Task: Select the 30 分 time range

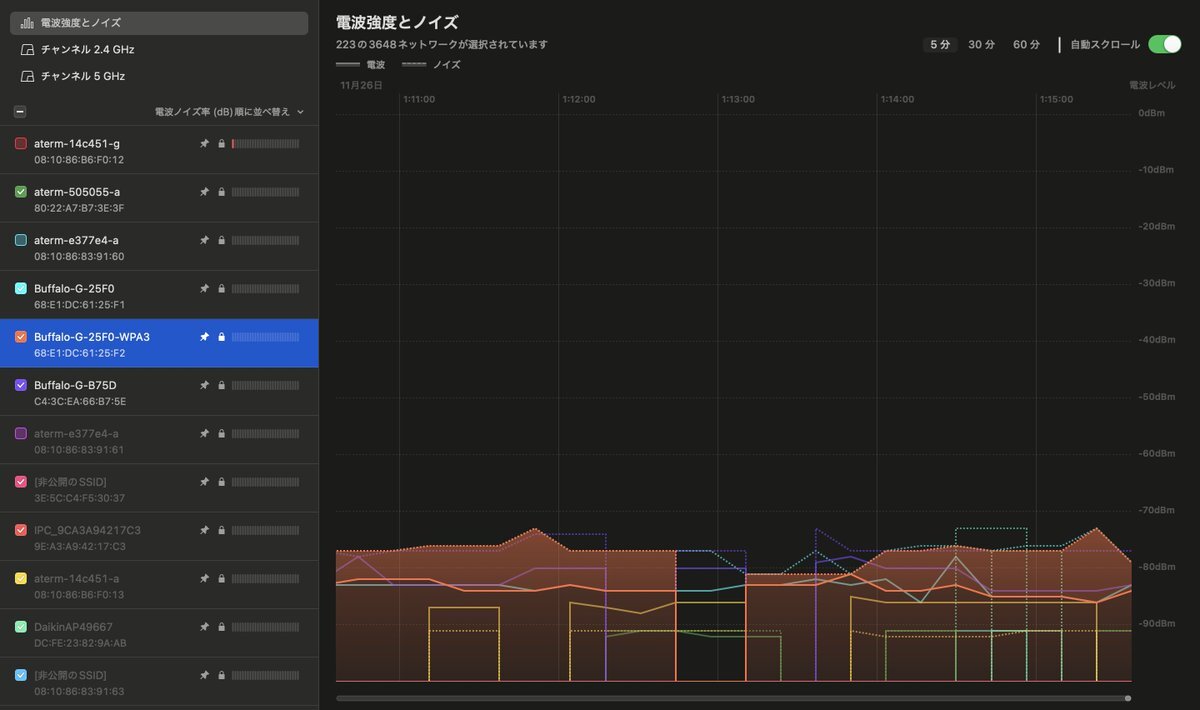Action: (x=981, y=45)
